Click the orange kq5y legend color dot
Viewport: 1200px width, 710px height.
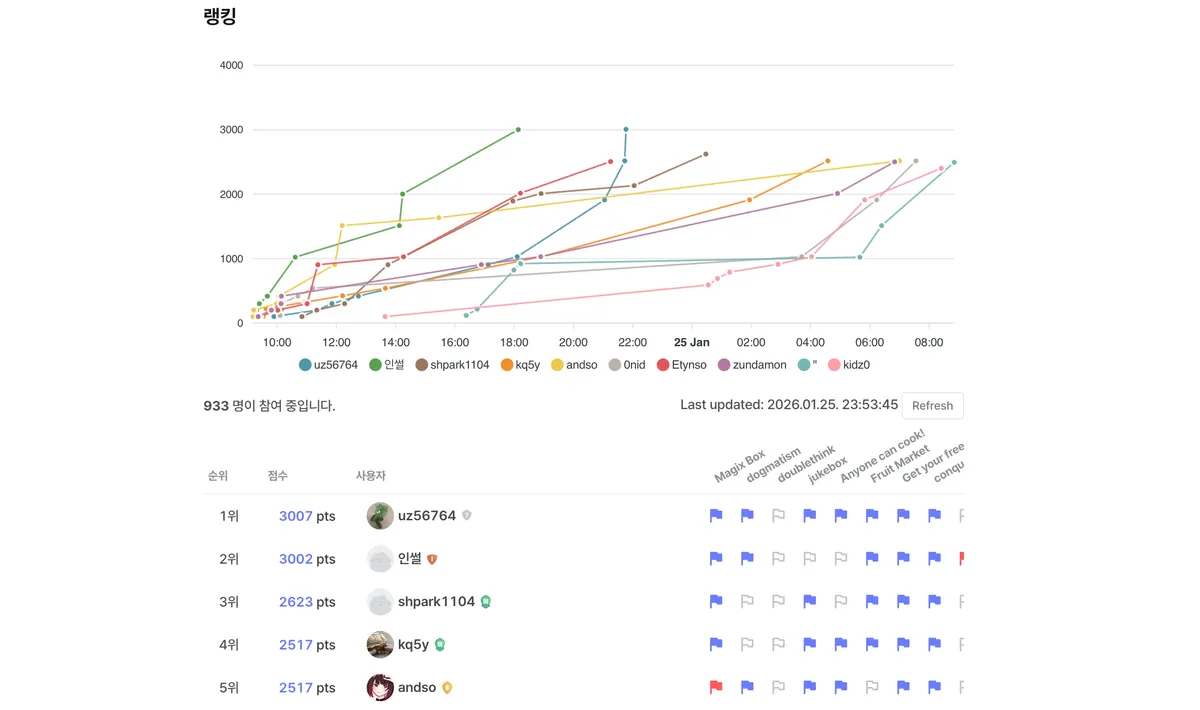(x=507, y=365)
